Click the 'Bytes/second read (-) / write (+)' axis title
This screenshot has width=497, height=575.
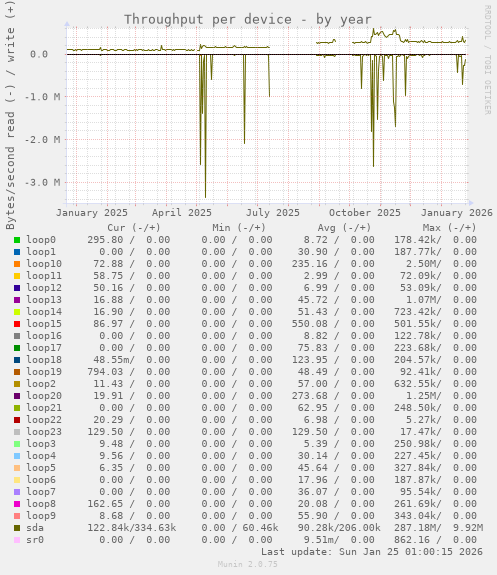point(10,115)
